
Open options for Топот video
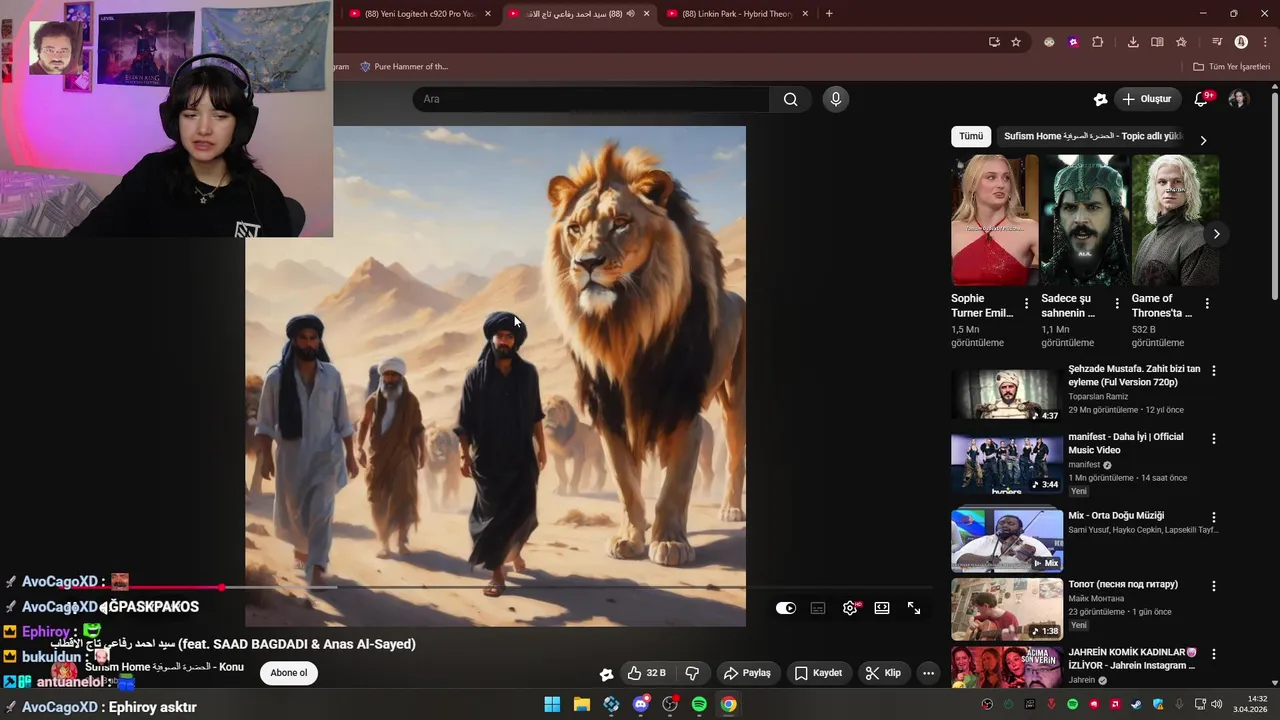tap(1214, 586)
